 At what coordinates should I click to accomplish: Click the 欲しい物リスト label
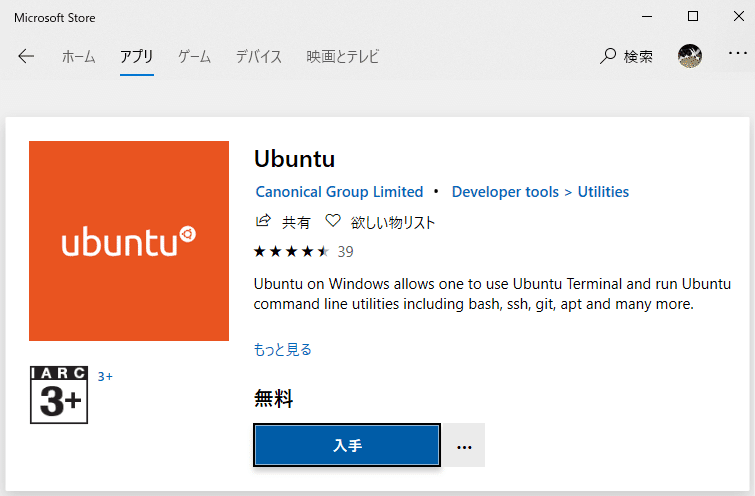(x=393, y=222)
